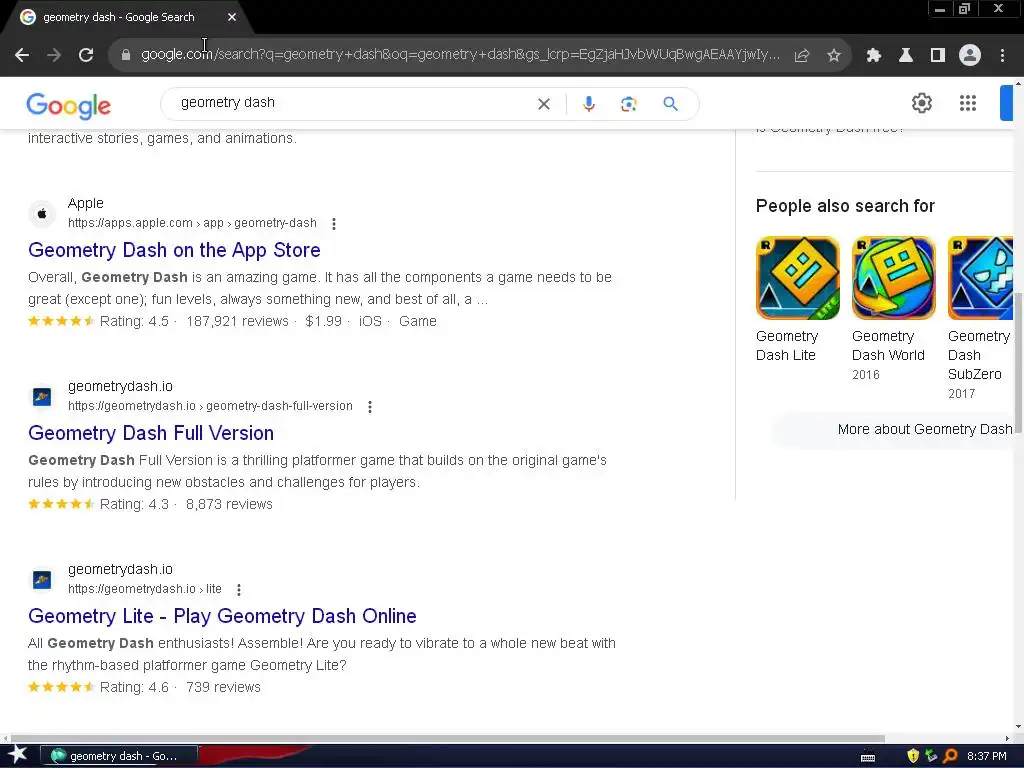Go back using the browser back arrow
This screenshot has height=768, width=1024.
pos(22,56)
